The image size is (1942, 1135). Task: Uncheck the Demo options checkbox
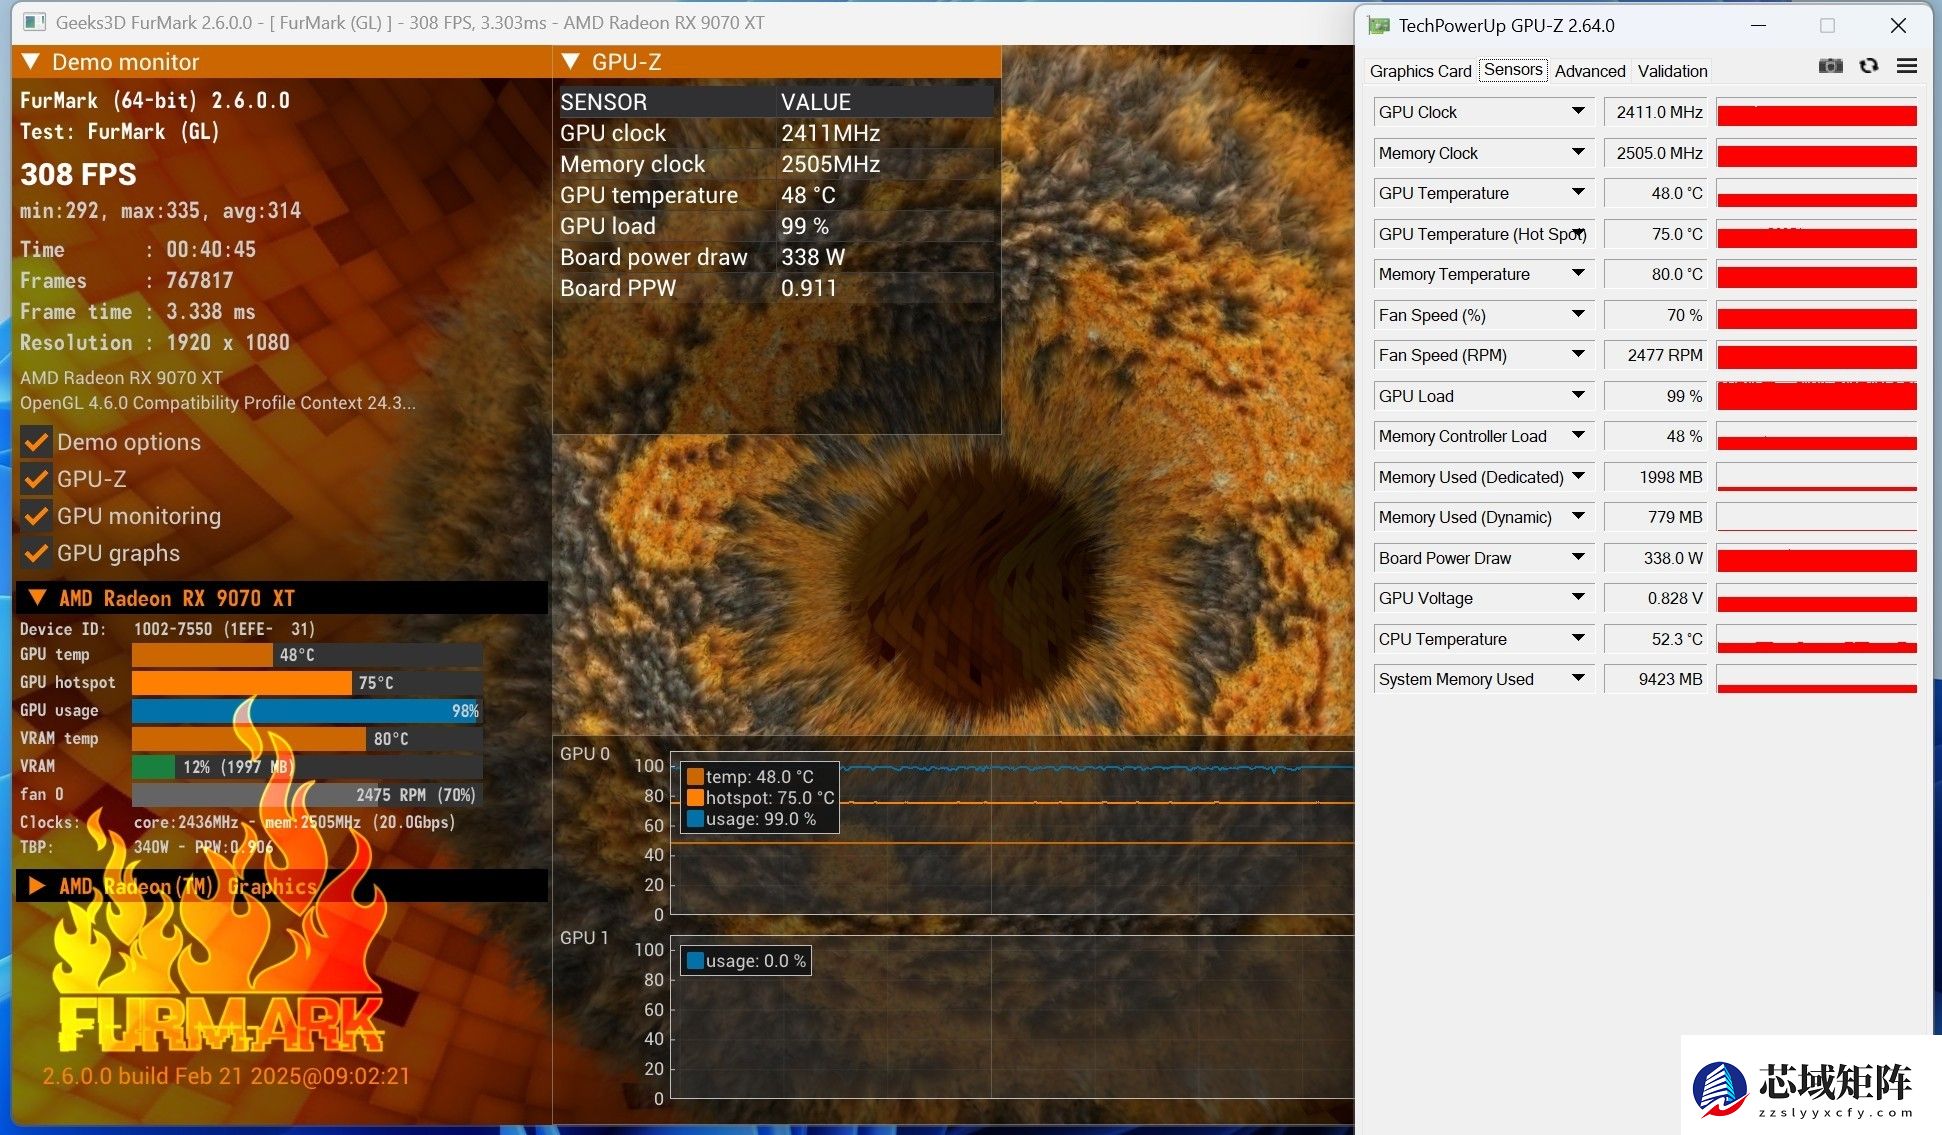(37, 442)
